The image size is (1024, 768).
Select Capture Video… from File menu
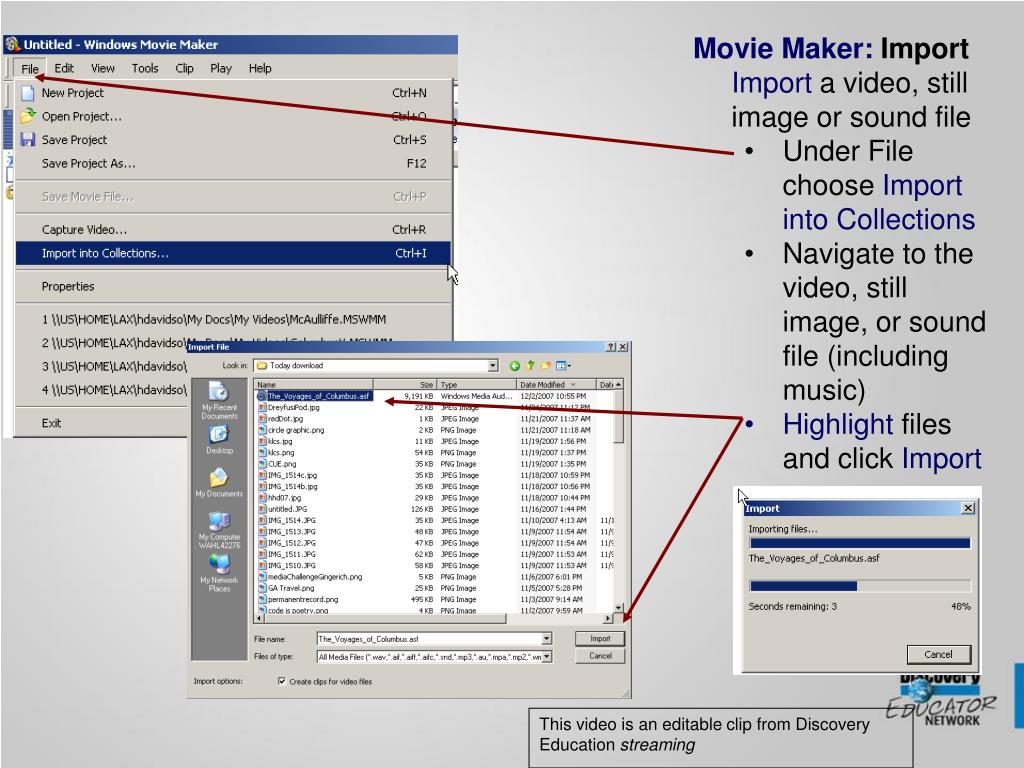[x=233, y=230]
